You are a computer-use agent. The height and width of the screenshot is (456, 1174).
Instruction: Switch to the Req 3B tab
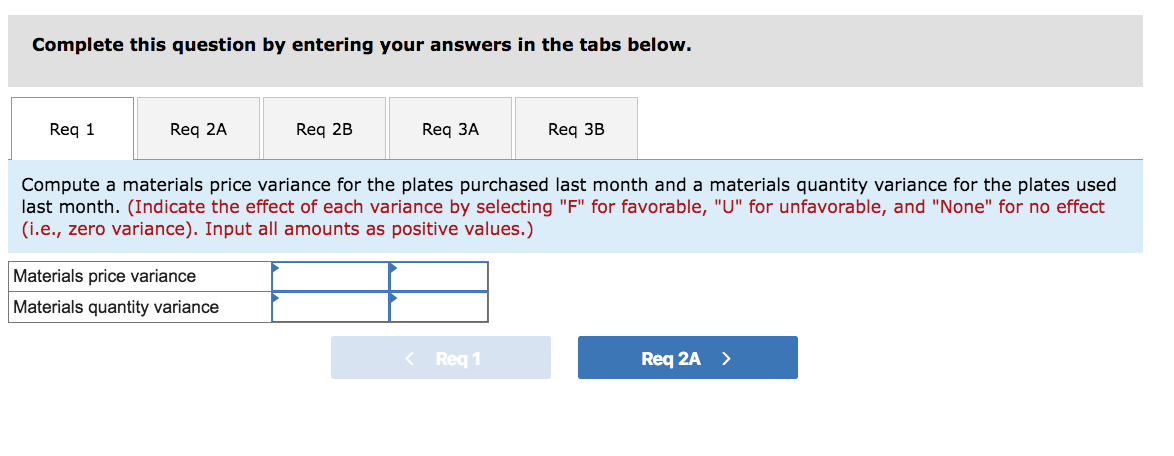tap(576, 129)
